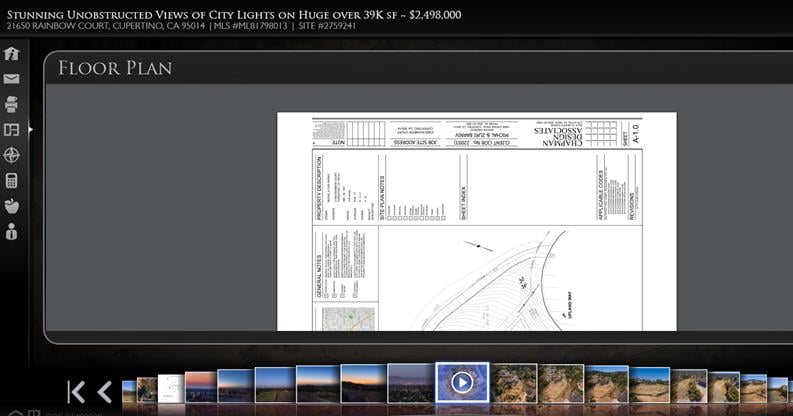
Task: Select the floor plan icon in sidebar
Action: (12, 129)
